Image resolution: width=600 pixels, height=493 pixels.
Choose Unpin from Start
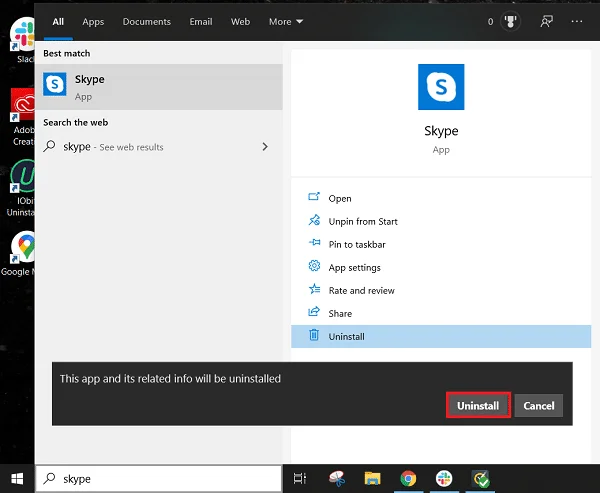coord(441,221)
